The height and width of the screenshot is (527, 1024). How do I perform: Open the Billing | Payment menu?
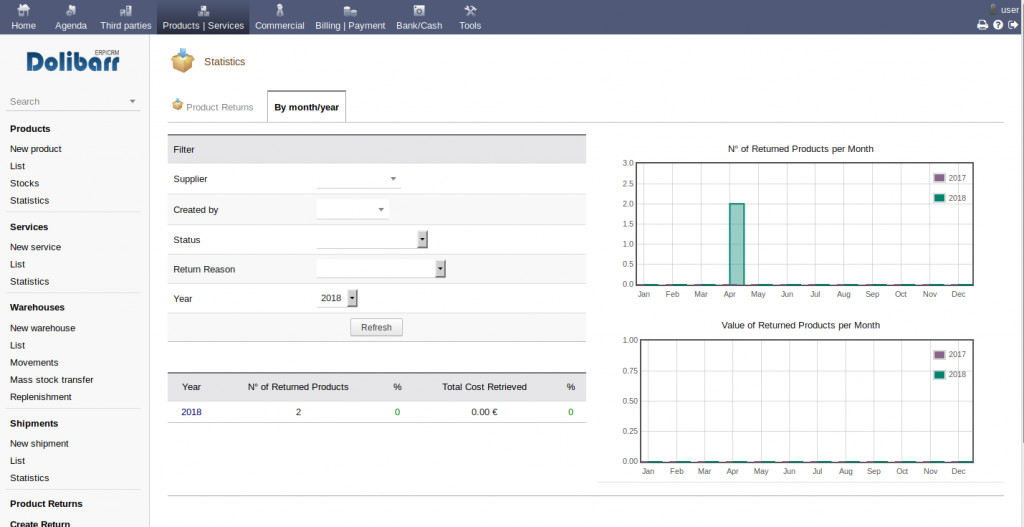[x=350, y=17]
